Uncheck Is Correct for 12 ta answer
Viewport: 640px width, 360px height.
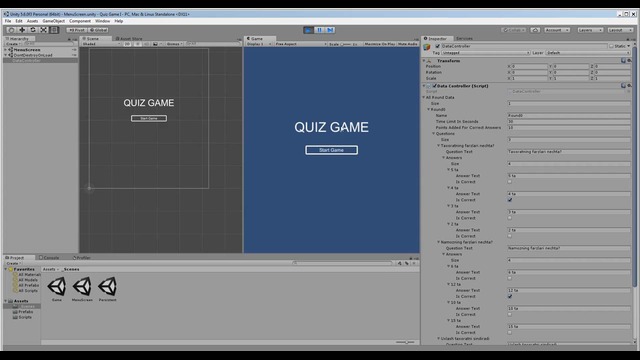coord(510,296)
